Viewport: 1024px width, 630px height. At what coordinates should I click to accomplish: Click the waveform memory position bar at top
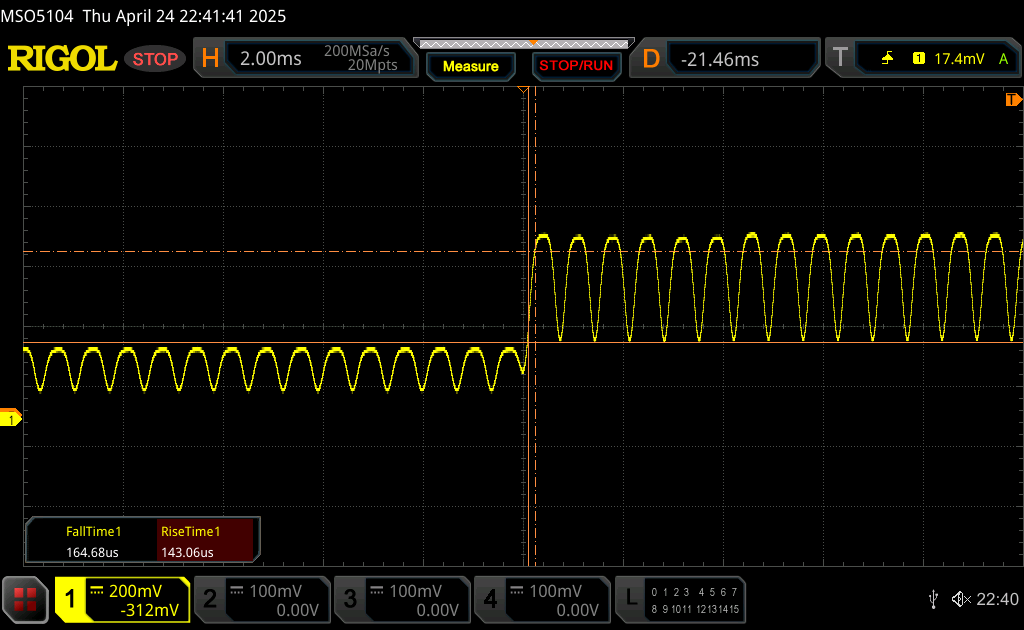point(521,44)
